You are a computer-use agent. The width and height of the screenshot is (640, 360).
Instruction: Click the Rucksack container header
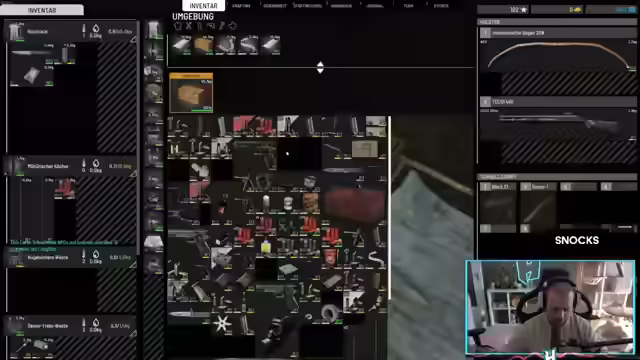pos(70,31)
